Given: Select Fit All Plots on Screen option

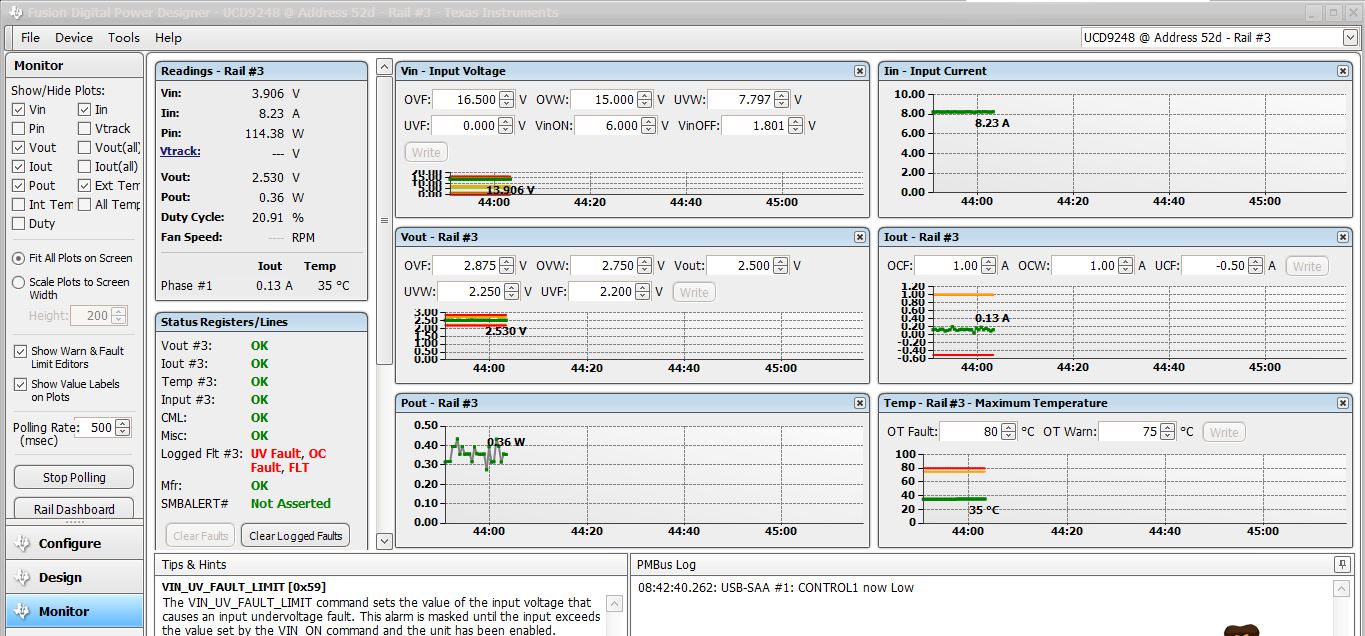Looking at the screenshot, I should [x=18, y=258].
